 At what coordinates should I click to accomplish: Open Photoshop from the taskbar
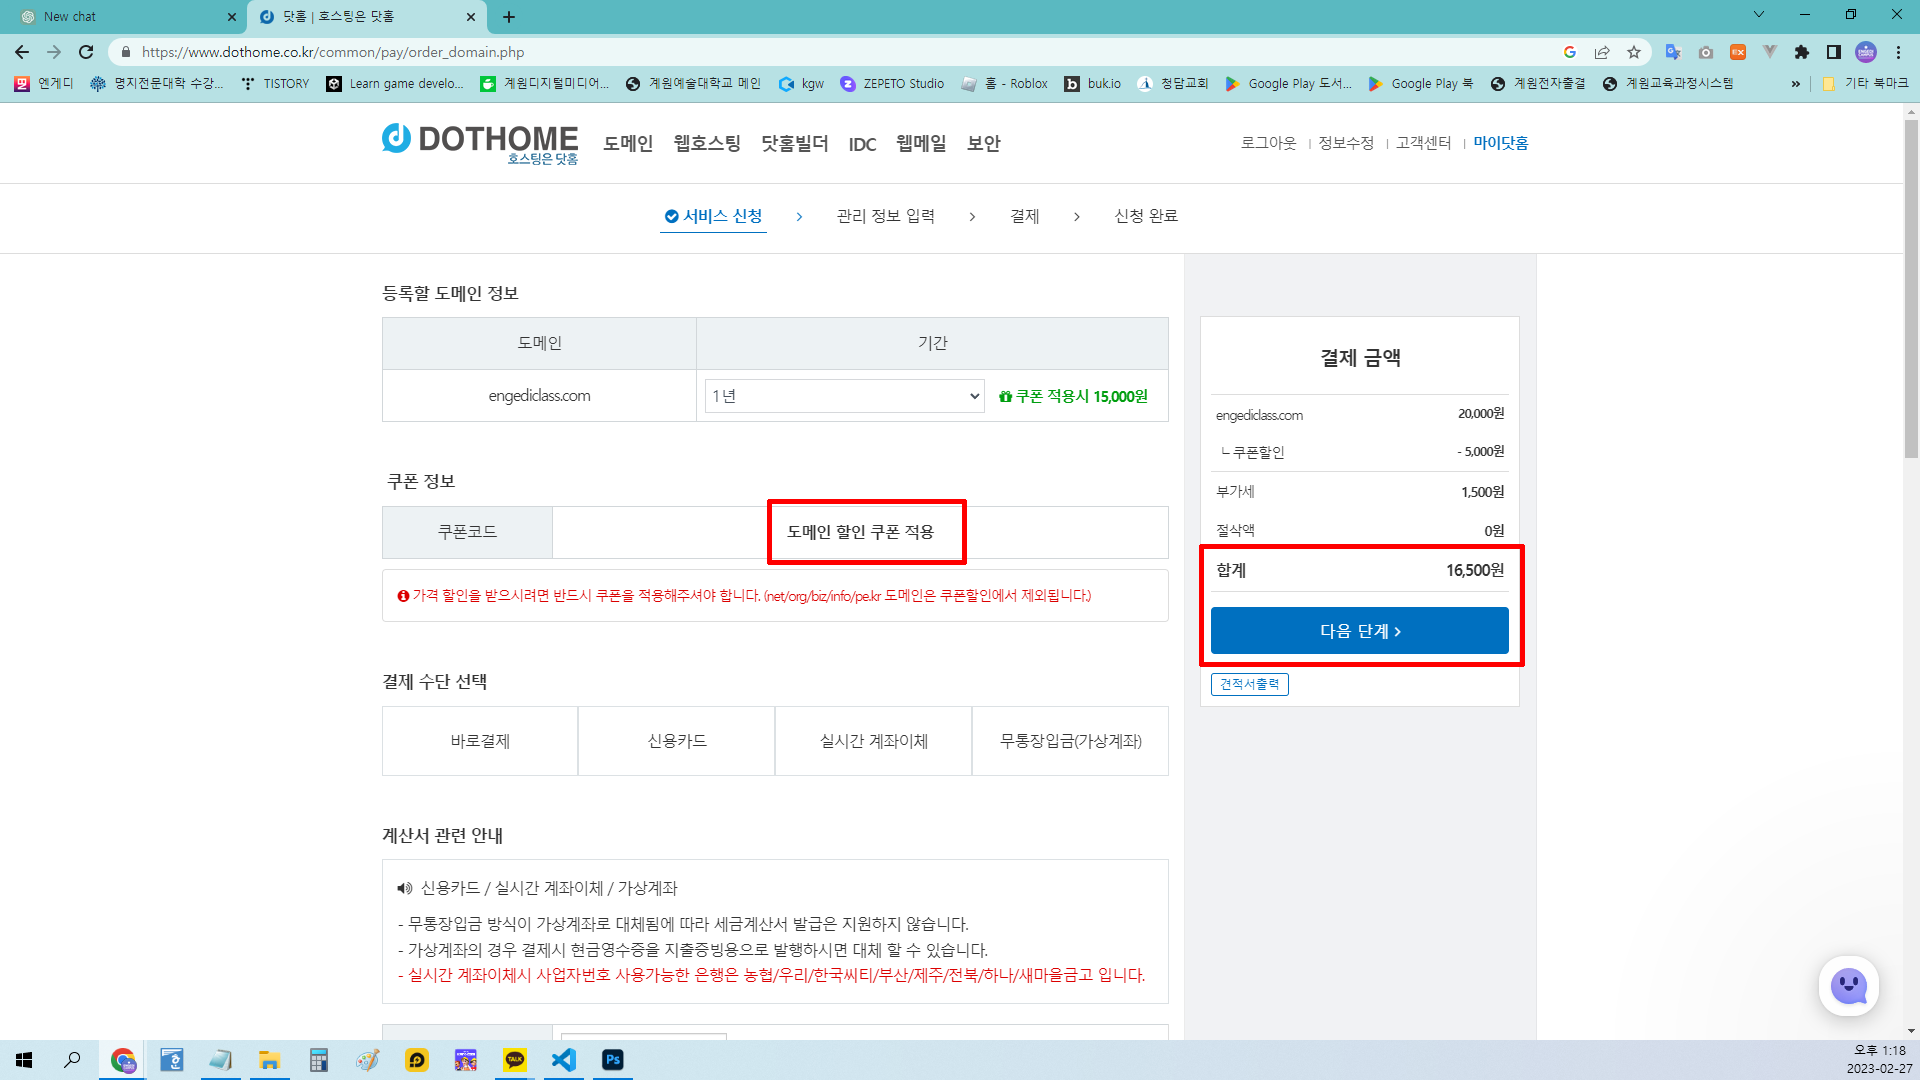[613, 1060]
